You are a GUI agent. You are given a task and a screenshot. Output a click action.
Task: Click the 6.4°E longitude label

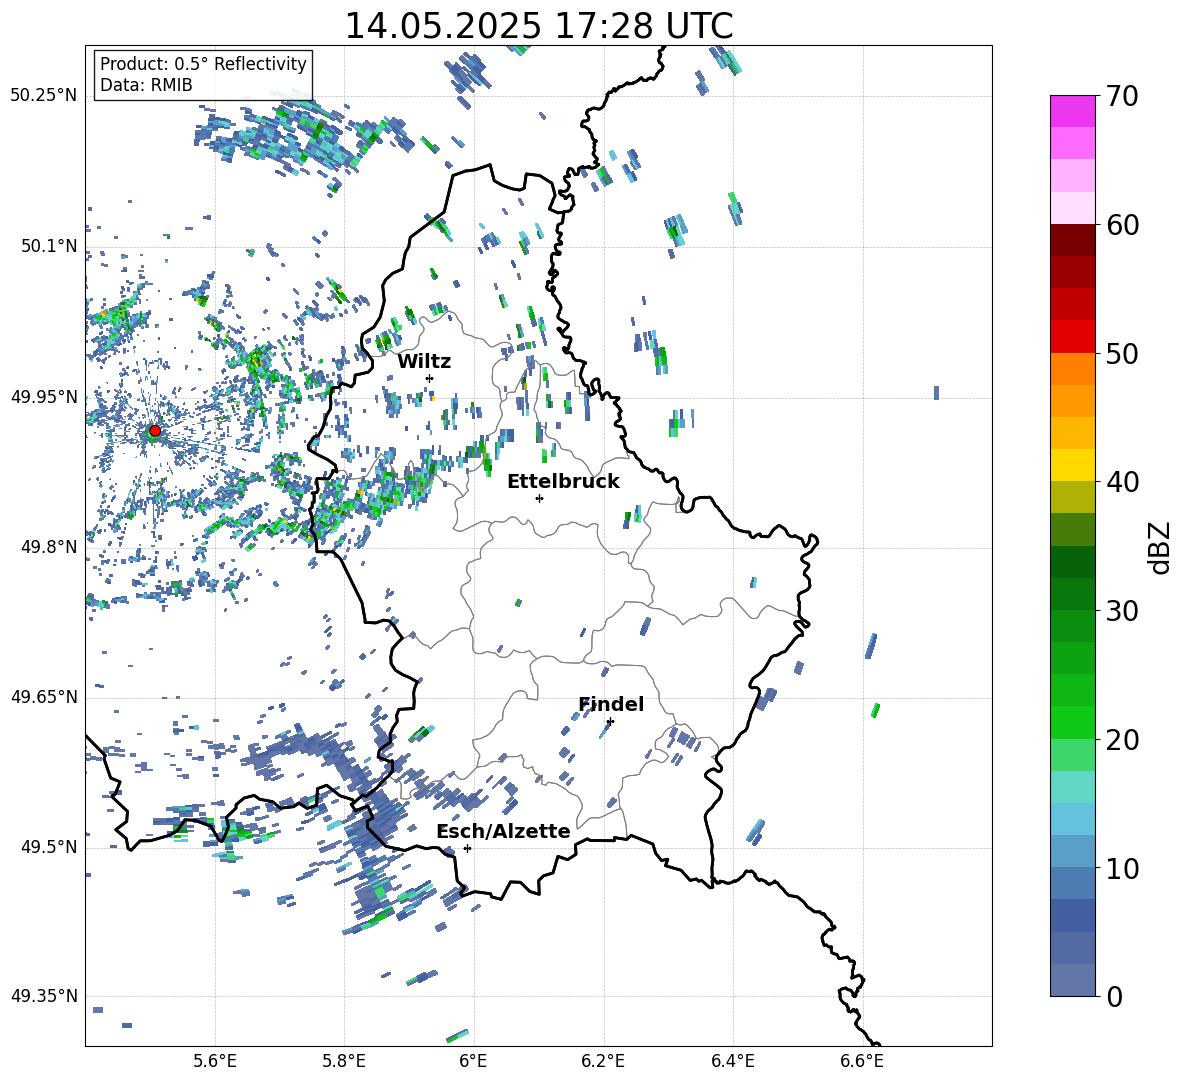point(733,1062)
